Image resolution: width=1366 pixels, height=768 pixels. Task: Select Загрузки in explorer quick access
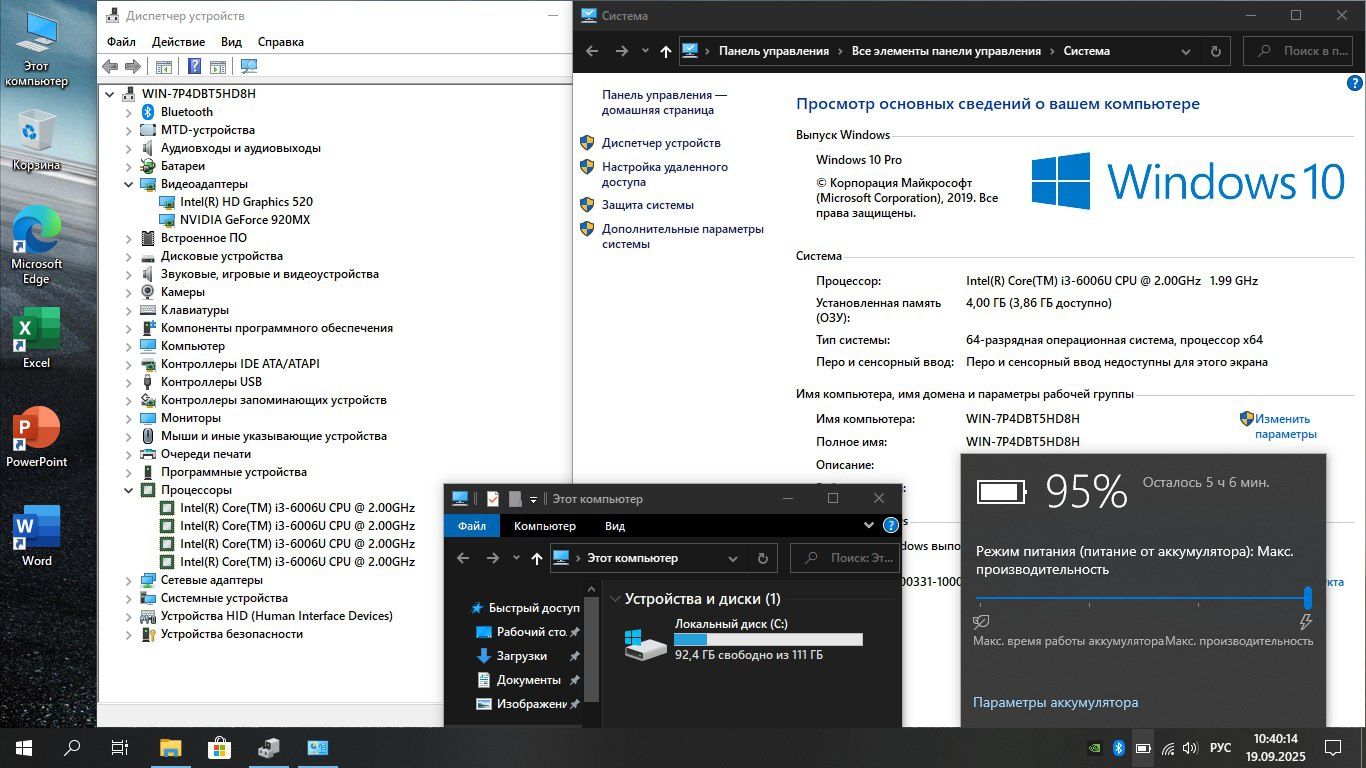point(522,656)
